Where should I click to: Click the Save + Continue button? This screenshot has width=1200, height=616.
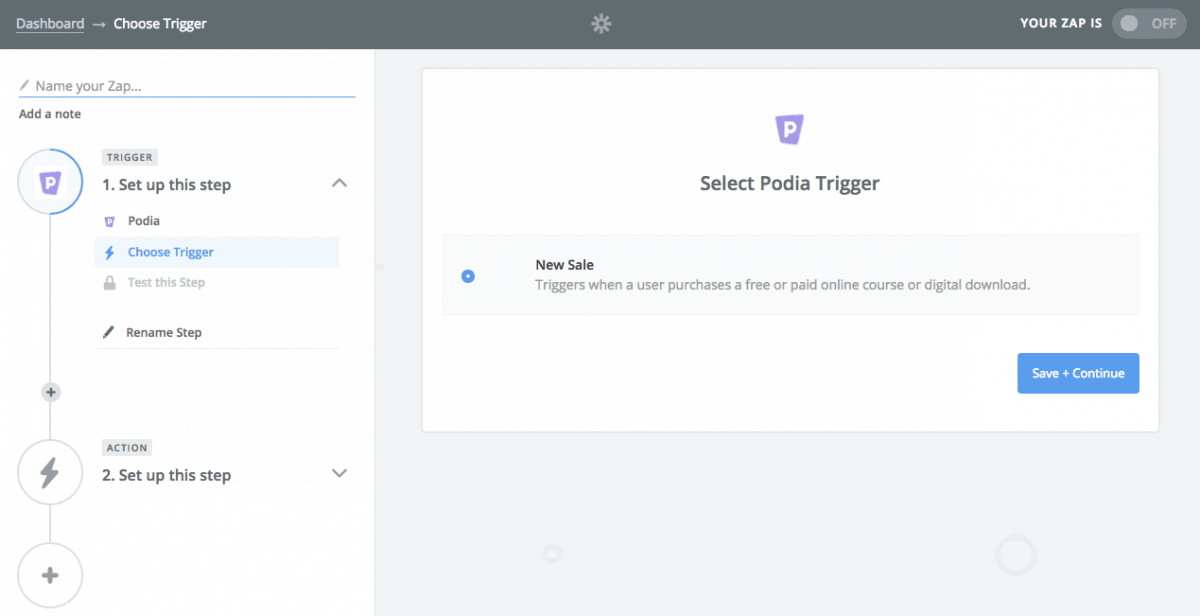pos(1077,373)
